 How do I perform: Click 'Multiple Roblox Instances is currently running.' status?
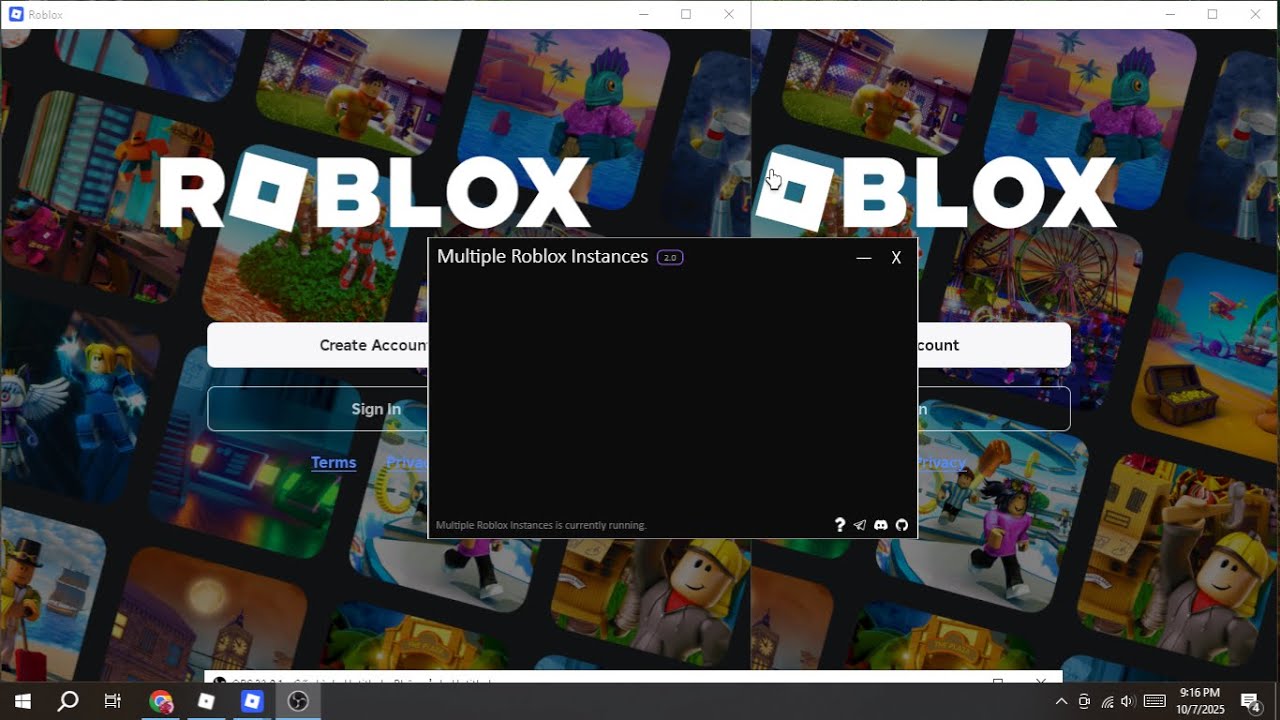click(x=541, y=525)
